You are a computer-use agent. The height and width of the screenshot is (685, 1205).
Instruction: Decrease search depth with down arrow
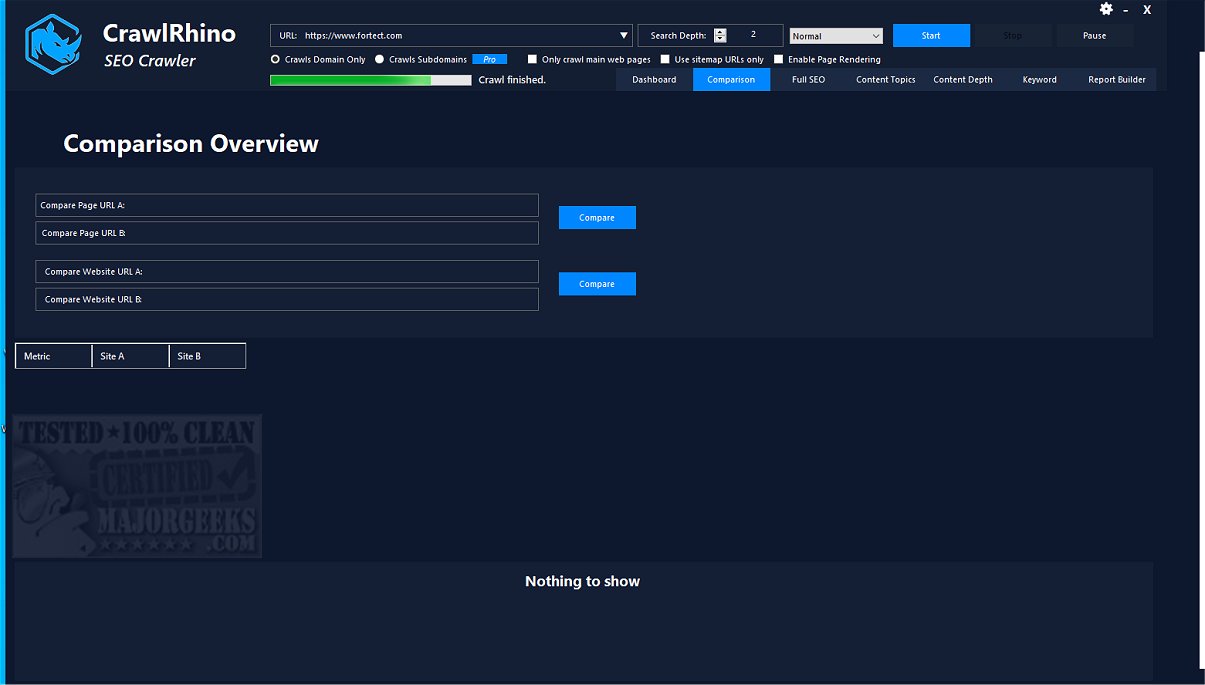pyautogui.click(x=720, y=39)
